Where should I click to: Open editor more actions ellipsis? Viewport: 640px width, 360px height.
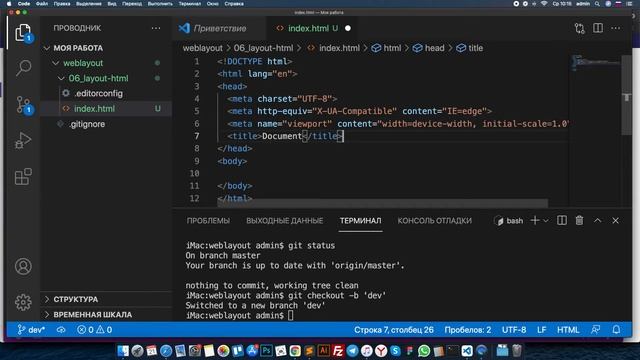coord(616,28)
